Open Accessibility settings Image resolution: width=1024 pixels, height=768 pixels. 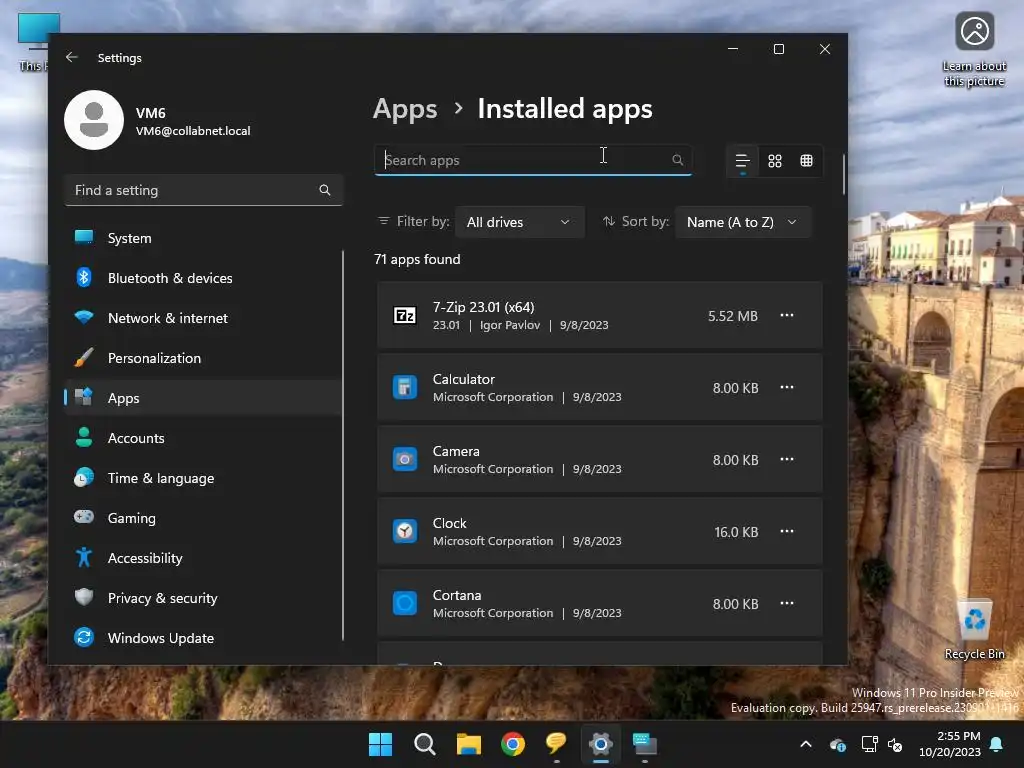(203, 558)
